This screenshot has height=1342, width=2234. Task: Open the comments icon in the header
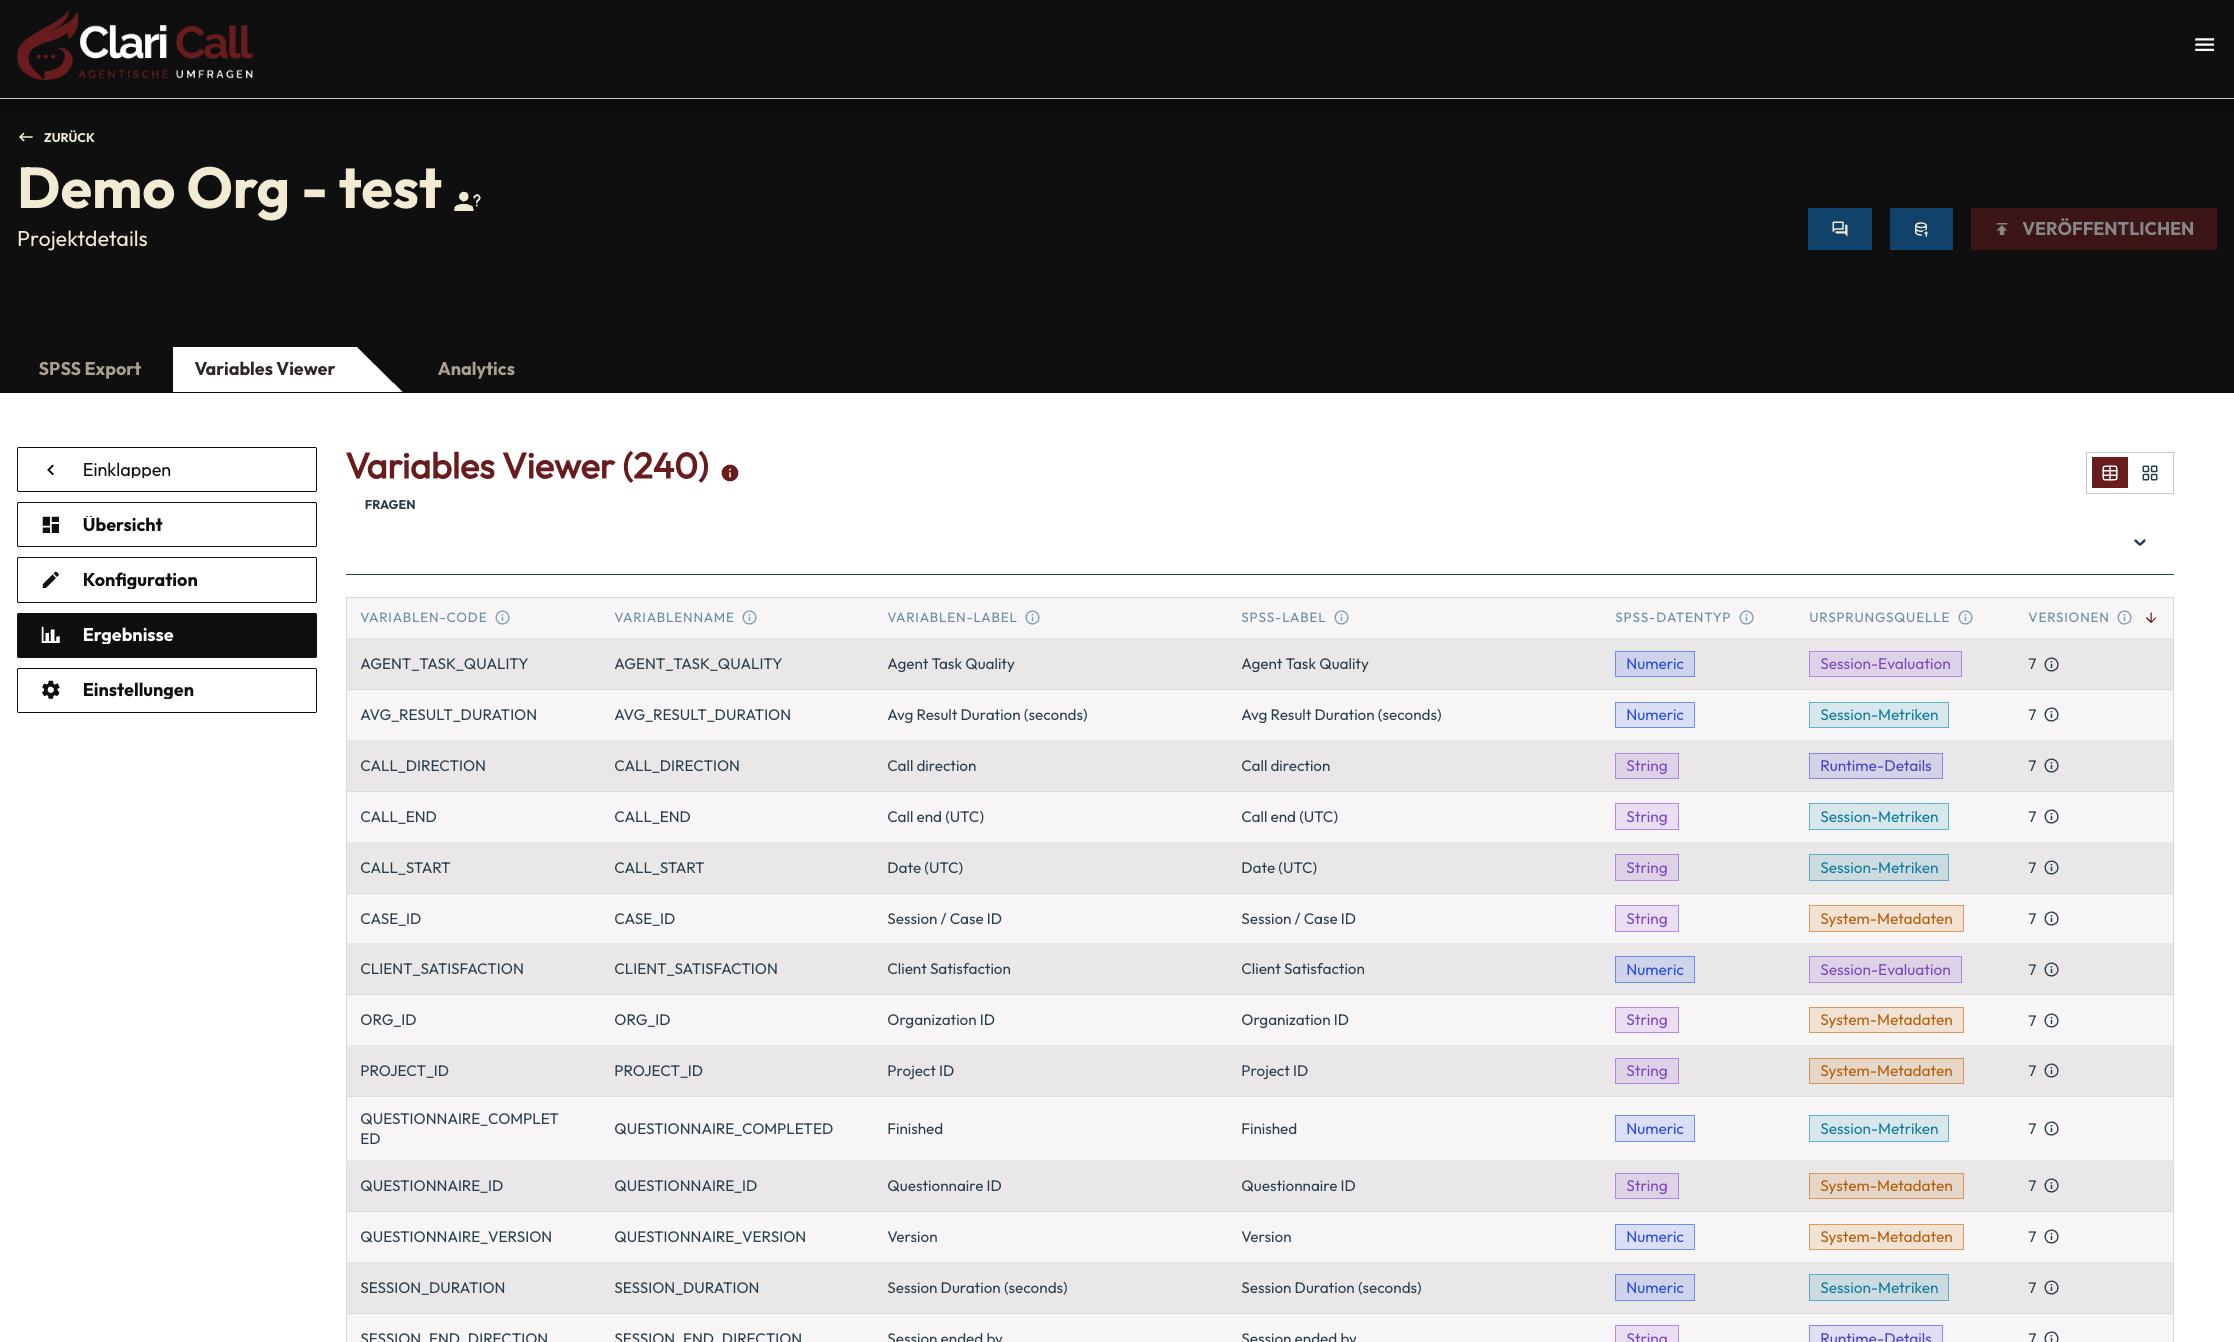(1839, 228)
